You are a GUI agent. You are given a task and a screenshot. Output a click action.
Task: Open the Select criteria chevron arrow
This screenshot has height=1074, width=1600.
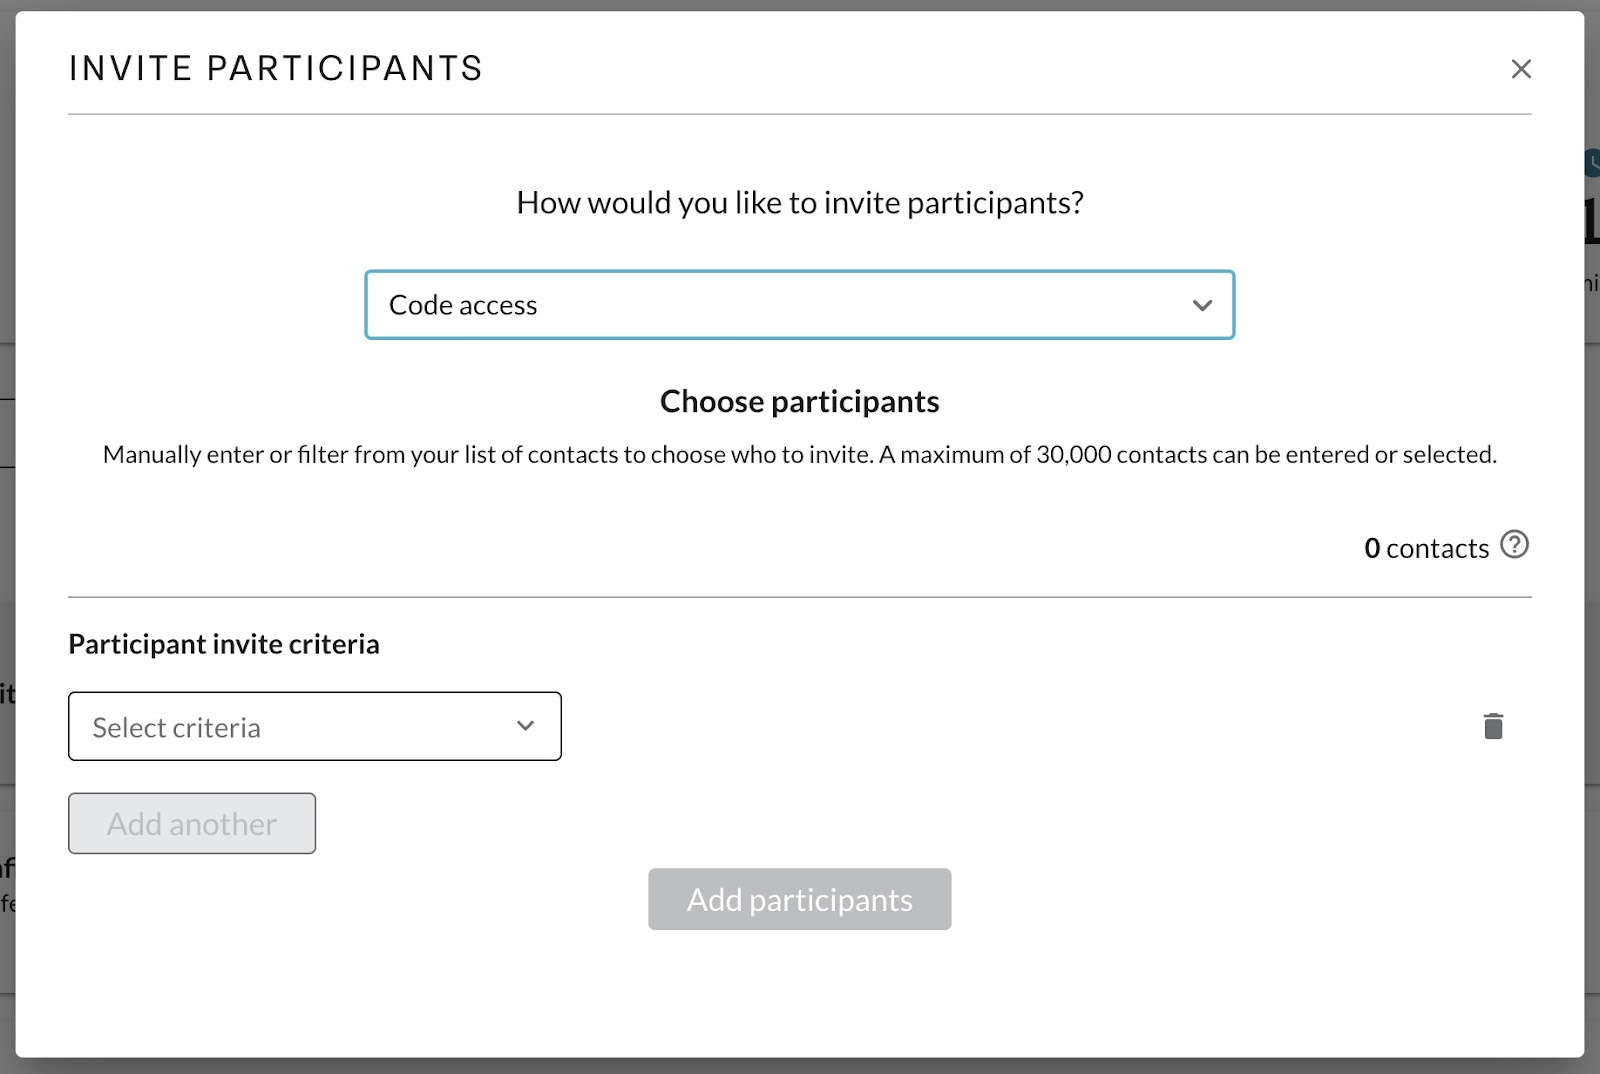point(525,726)
